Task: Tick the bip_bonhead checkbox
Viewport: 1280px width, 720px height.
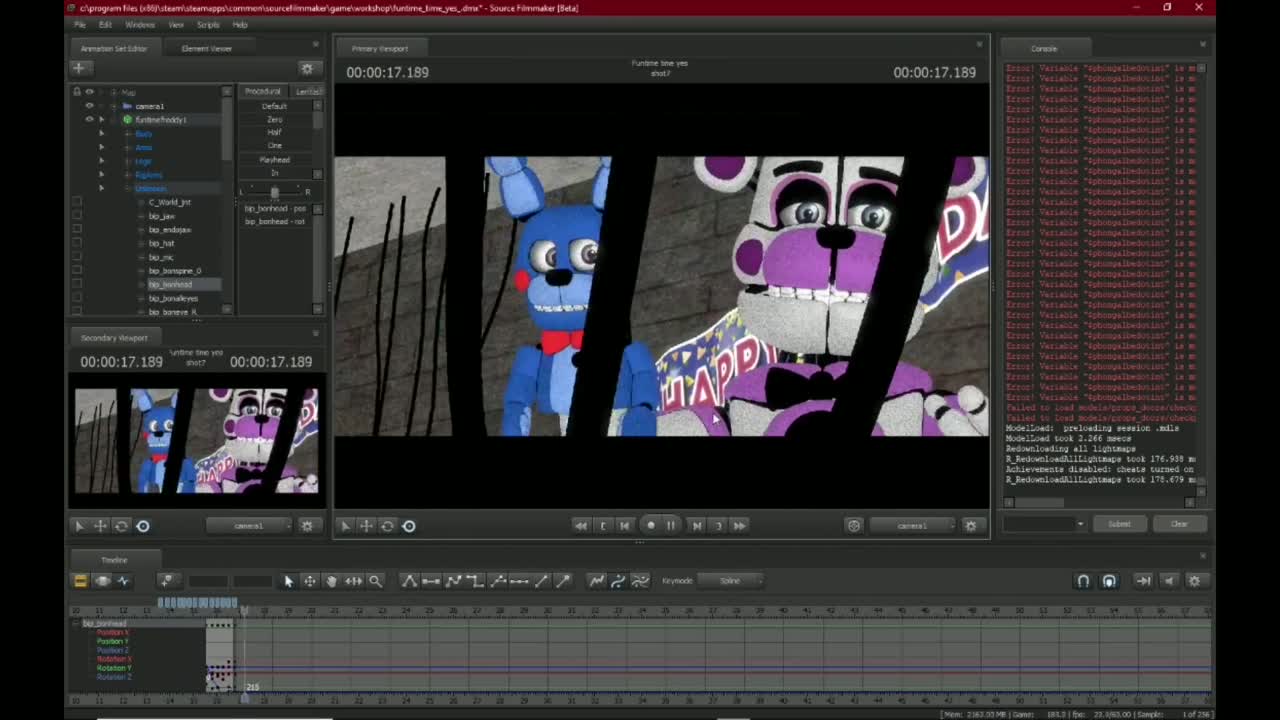Action: pyautogui.click(x=77, y=284)
